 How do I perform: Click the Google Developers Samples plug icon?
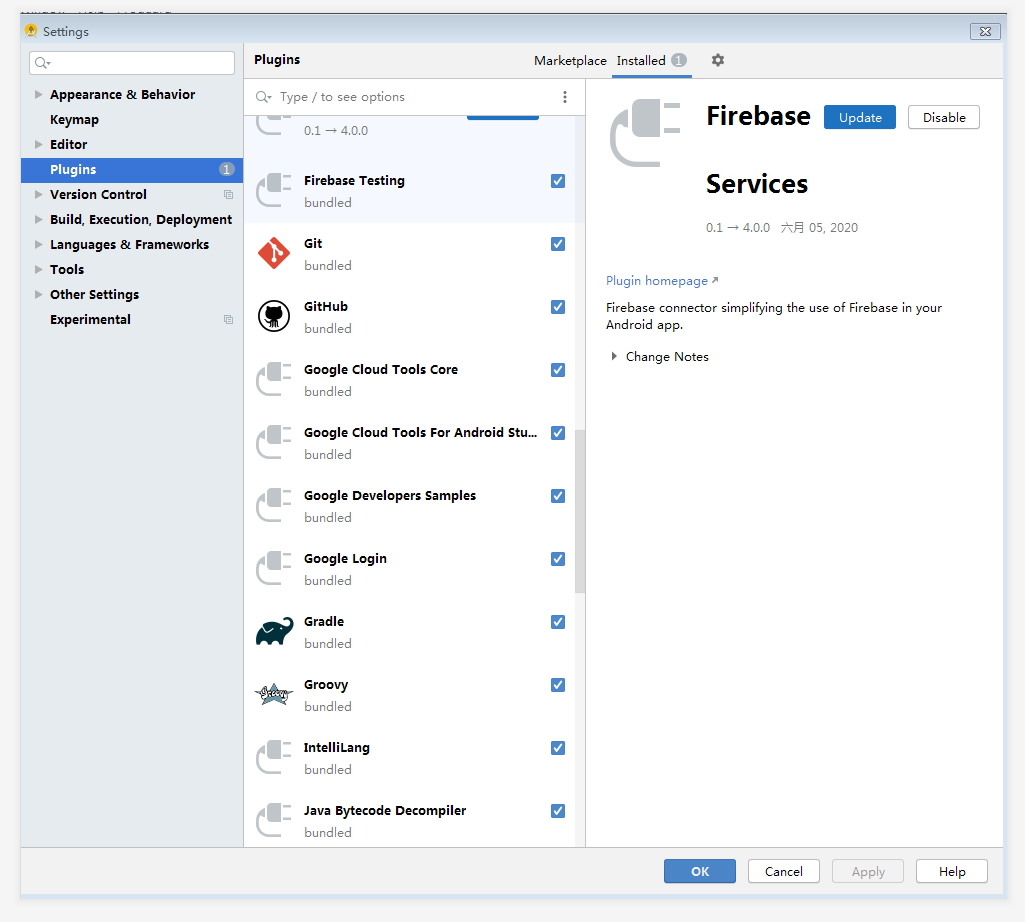(274, 505)
